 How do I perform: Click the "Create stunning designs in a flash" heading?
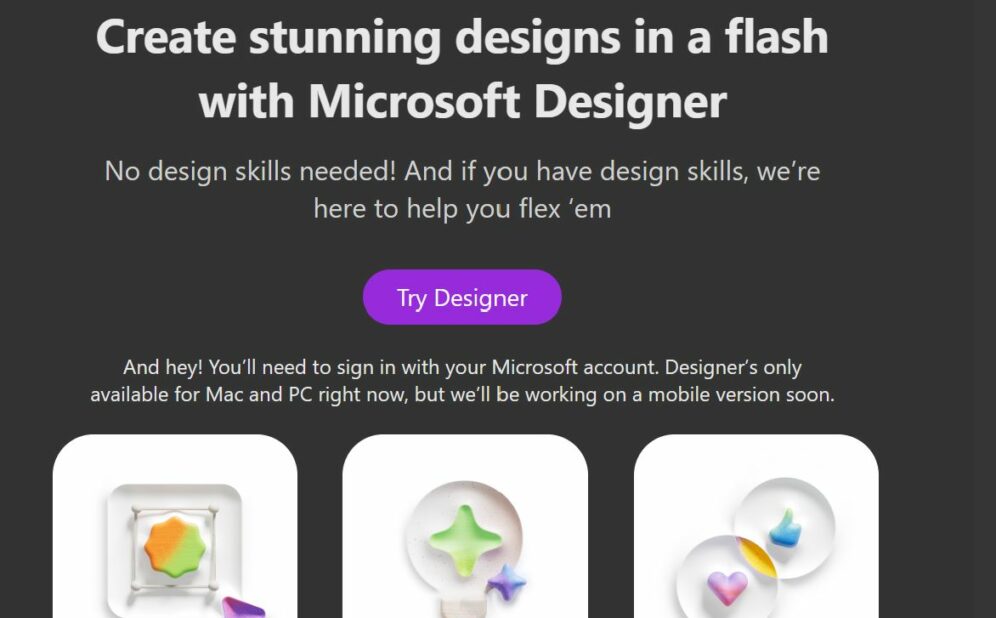[x=462, y=37]
